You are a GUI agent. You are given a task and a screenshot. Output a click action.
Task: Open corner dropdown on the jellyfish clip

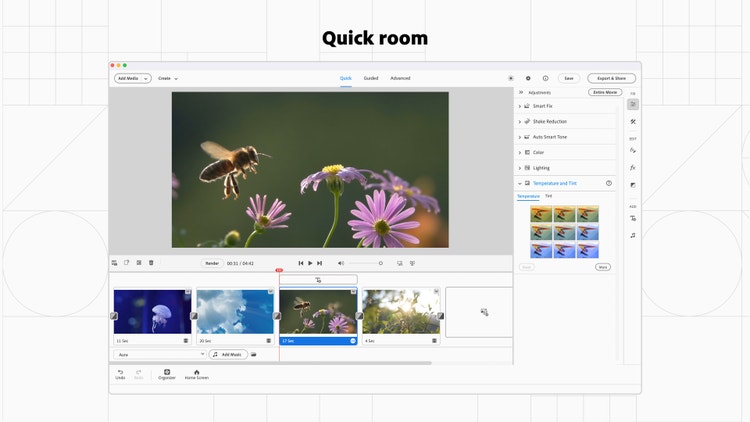tap(188, 291)
